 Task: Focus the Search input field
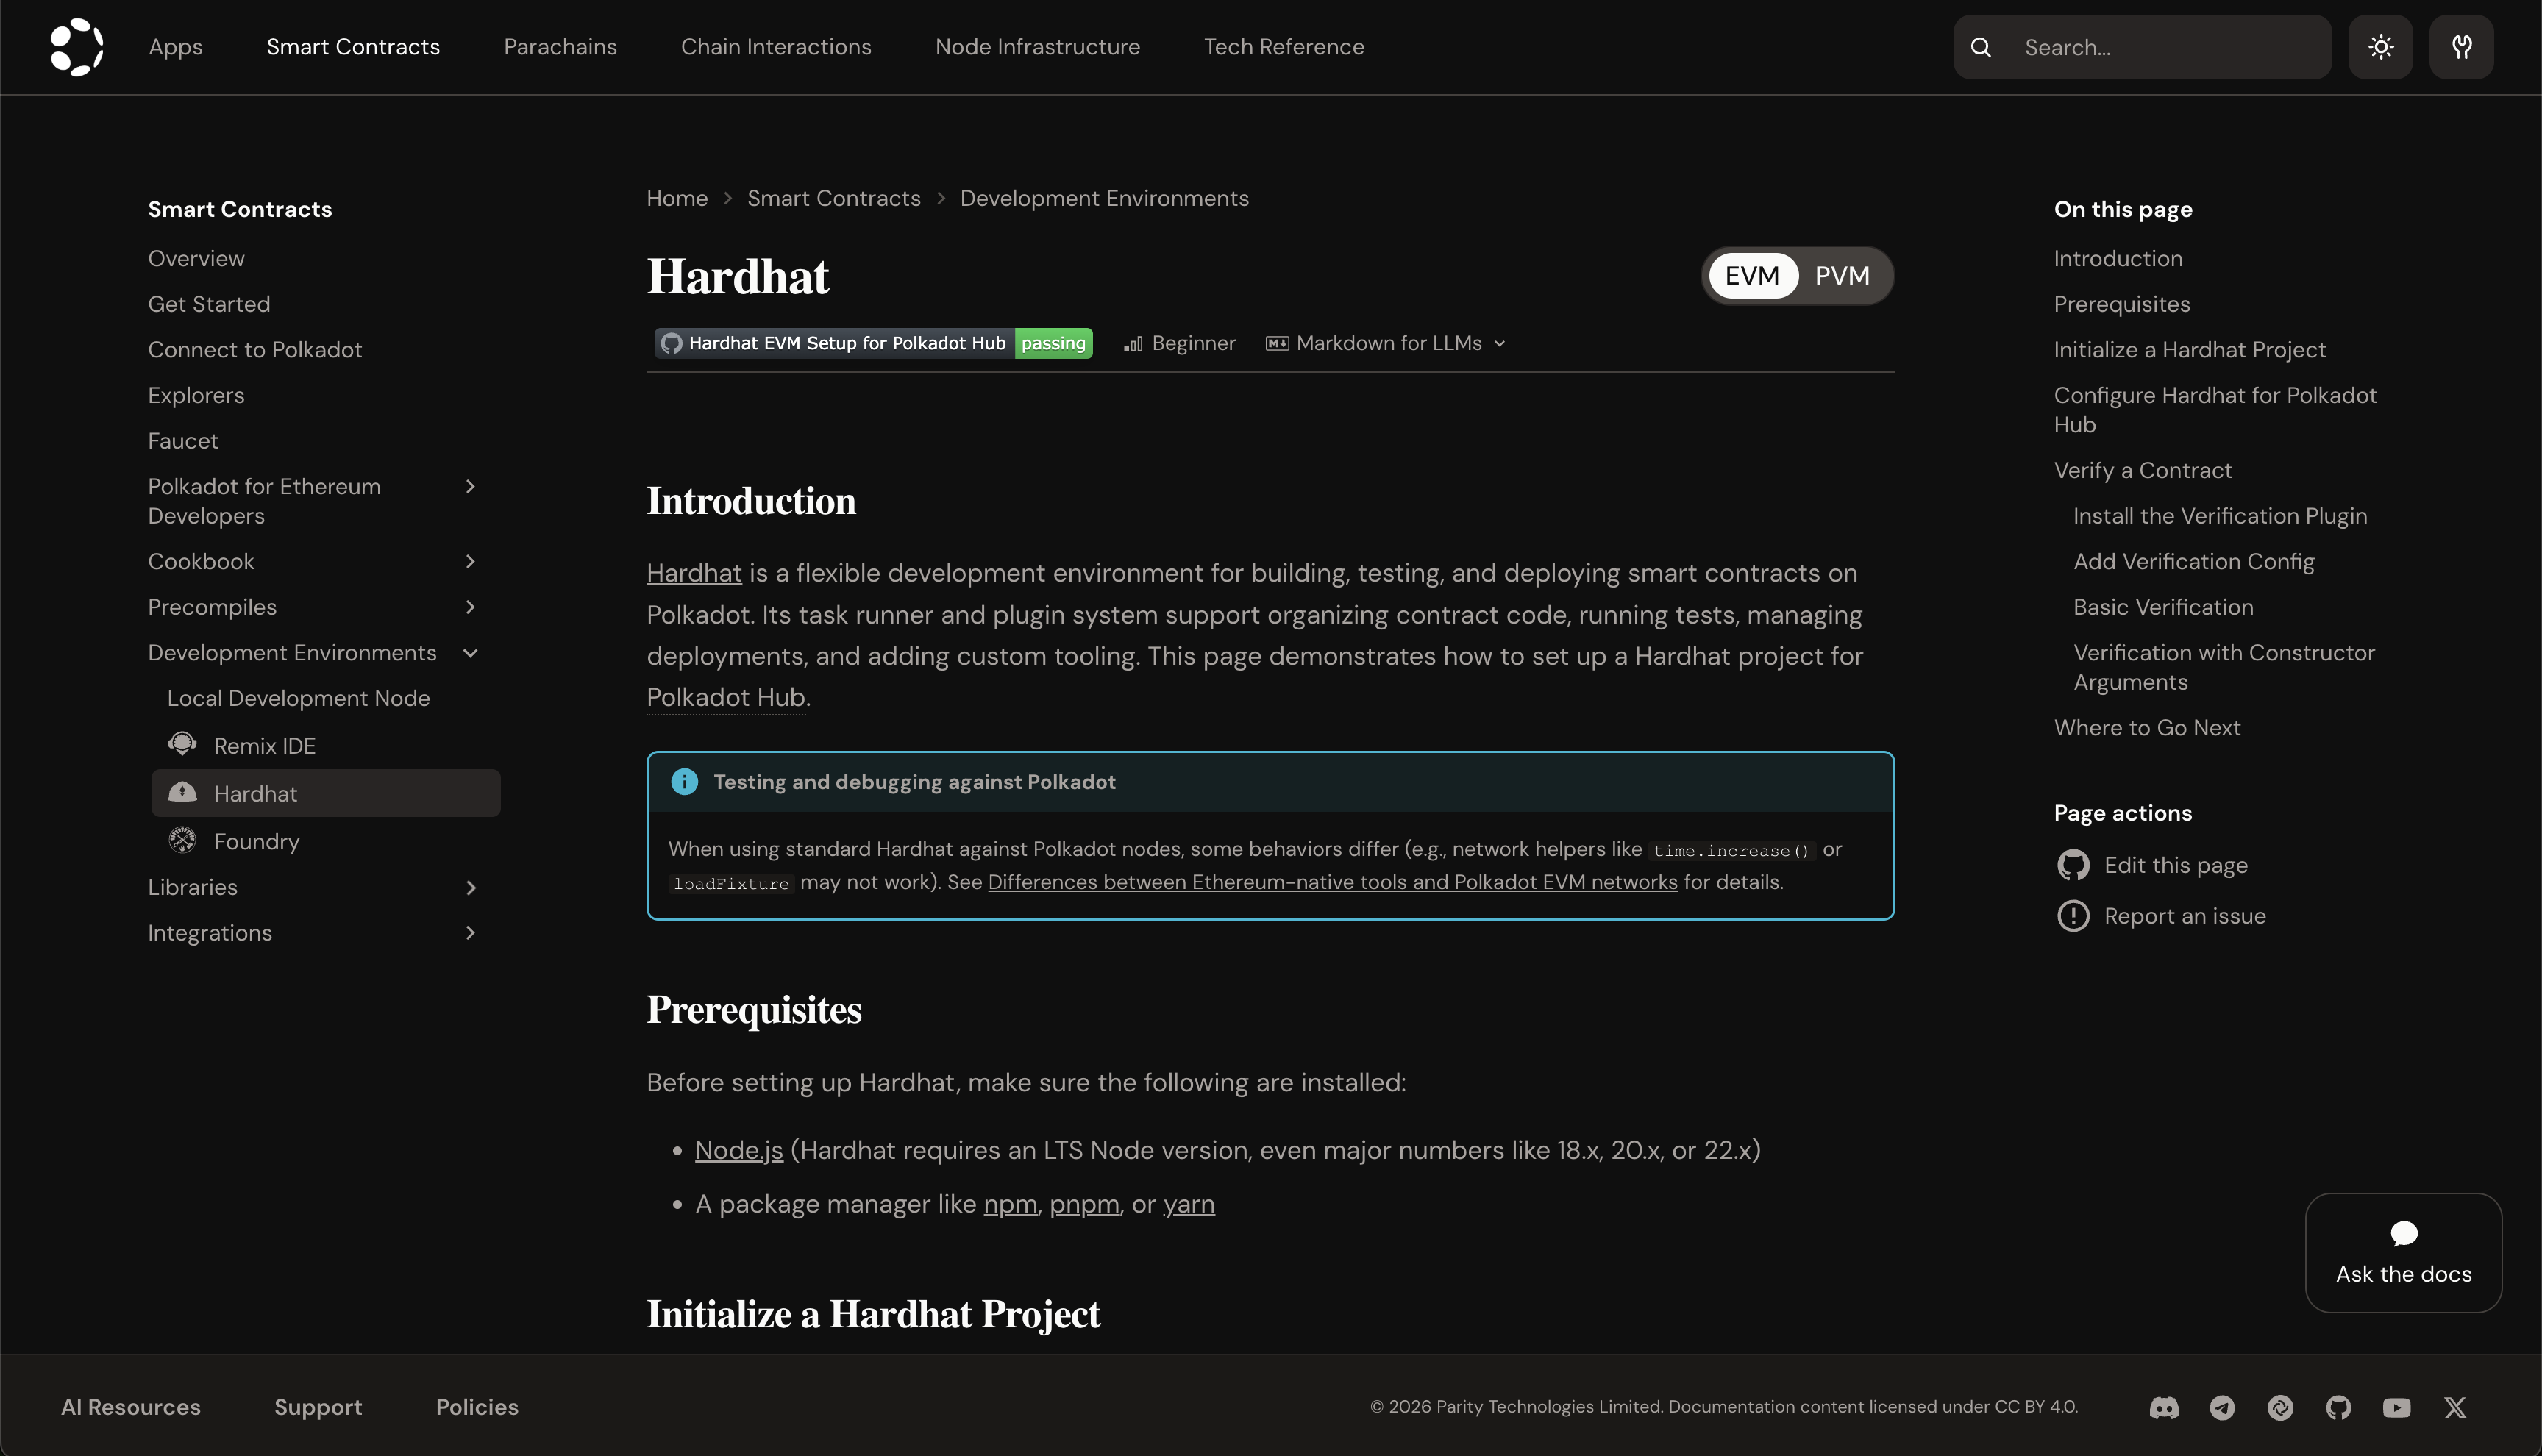(2142, 47)
